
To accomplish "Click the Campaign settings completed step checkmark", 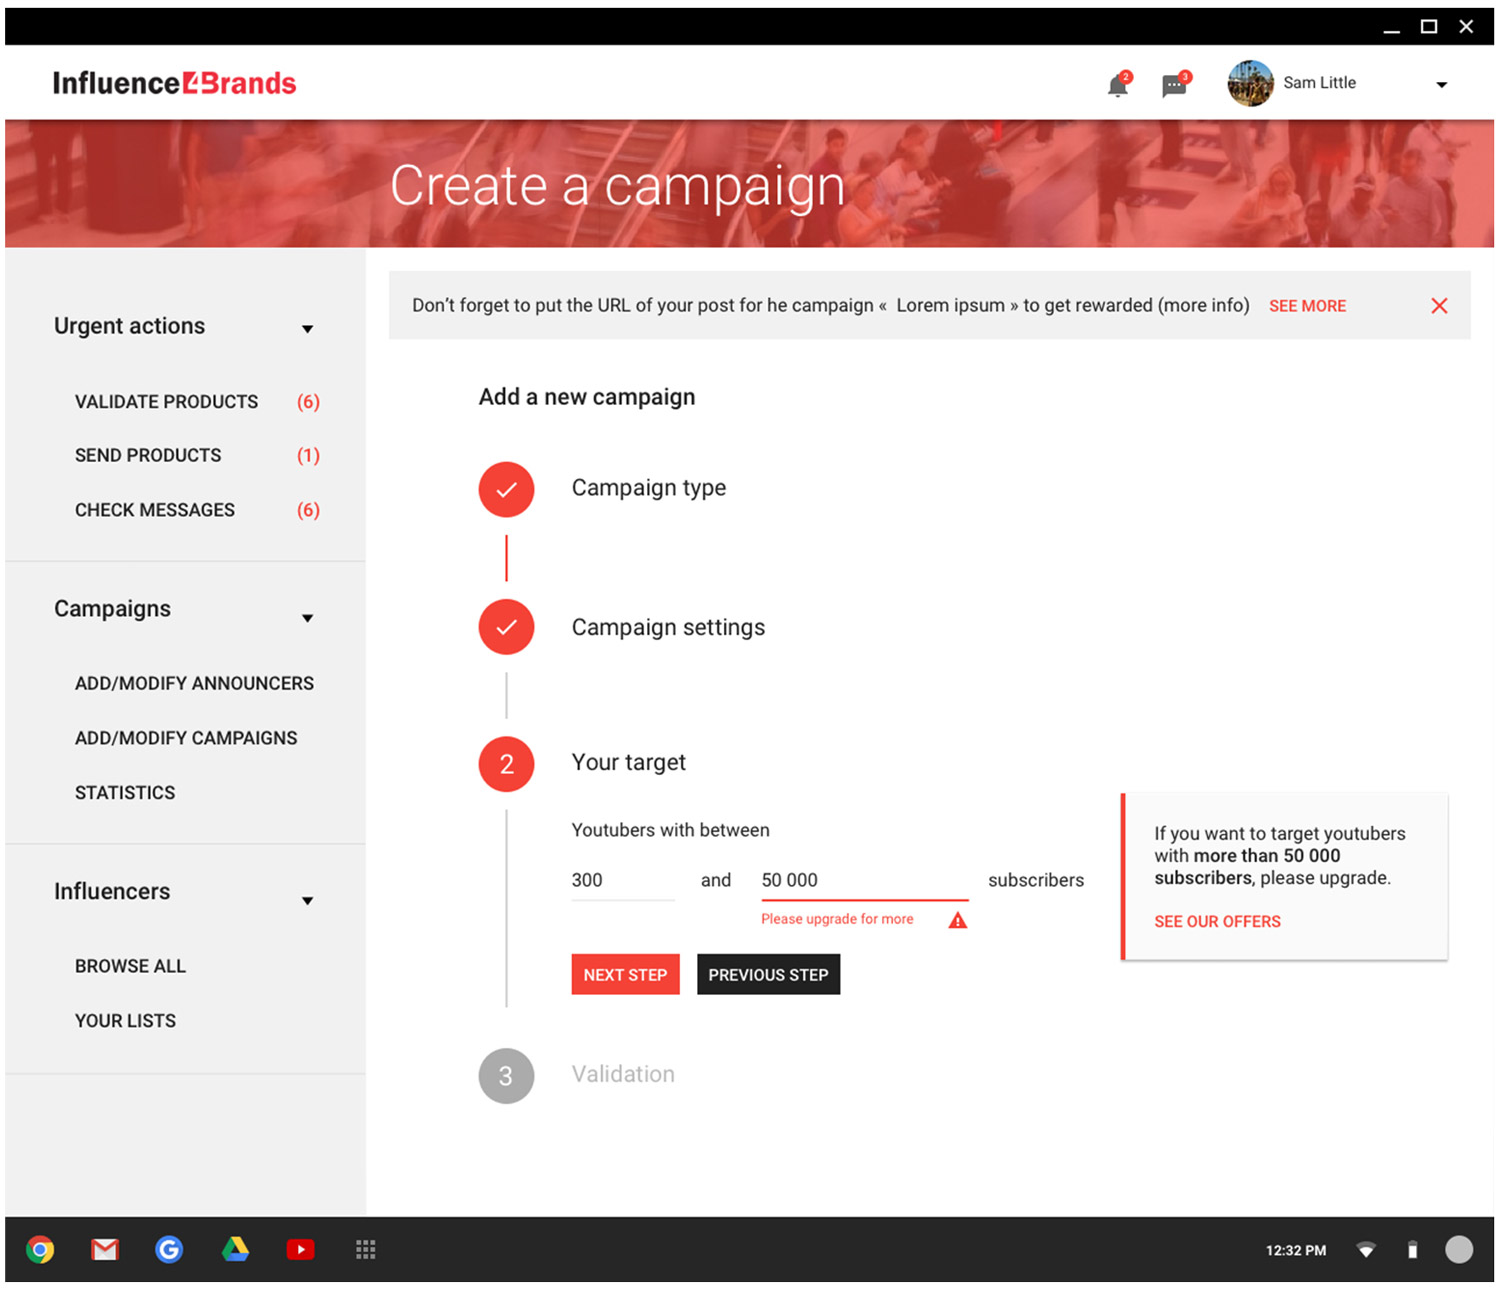I will point(506,627).
